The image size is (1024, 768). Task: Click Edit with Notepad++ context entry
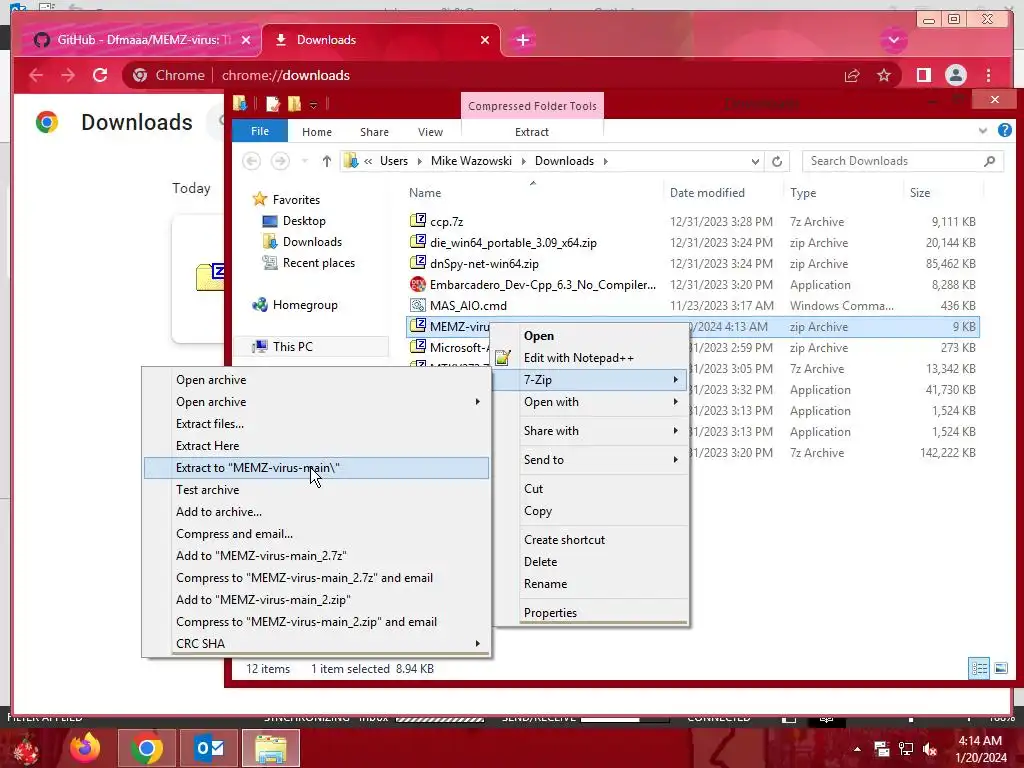pyautogui.click(x=590, y=358)
